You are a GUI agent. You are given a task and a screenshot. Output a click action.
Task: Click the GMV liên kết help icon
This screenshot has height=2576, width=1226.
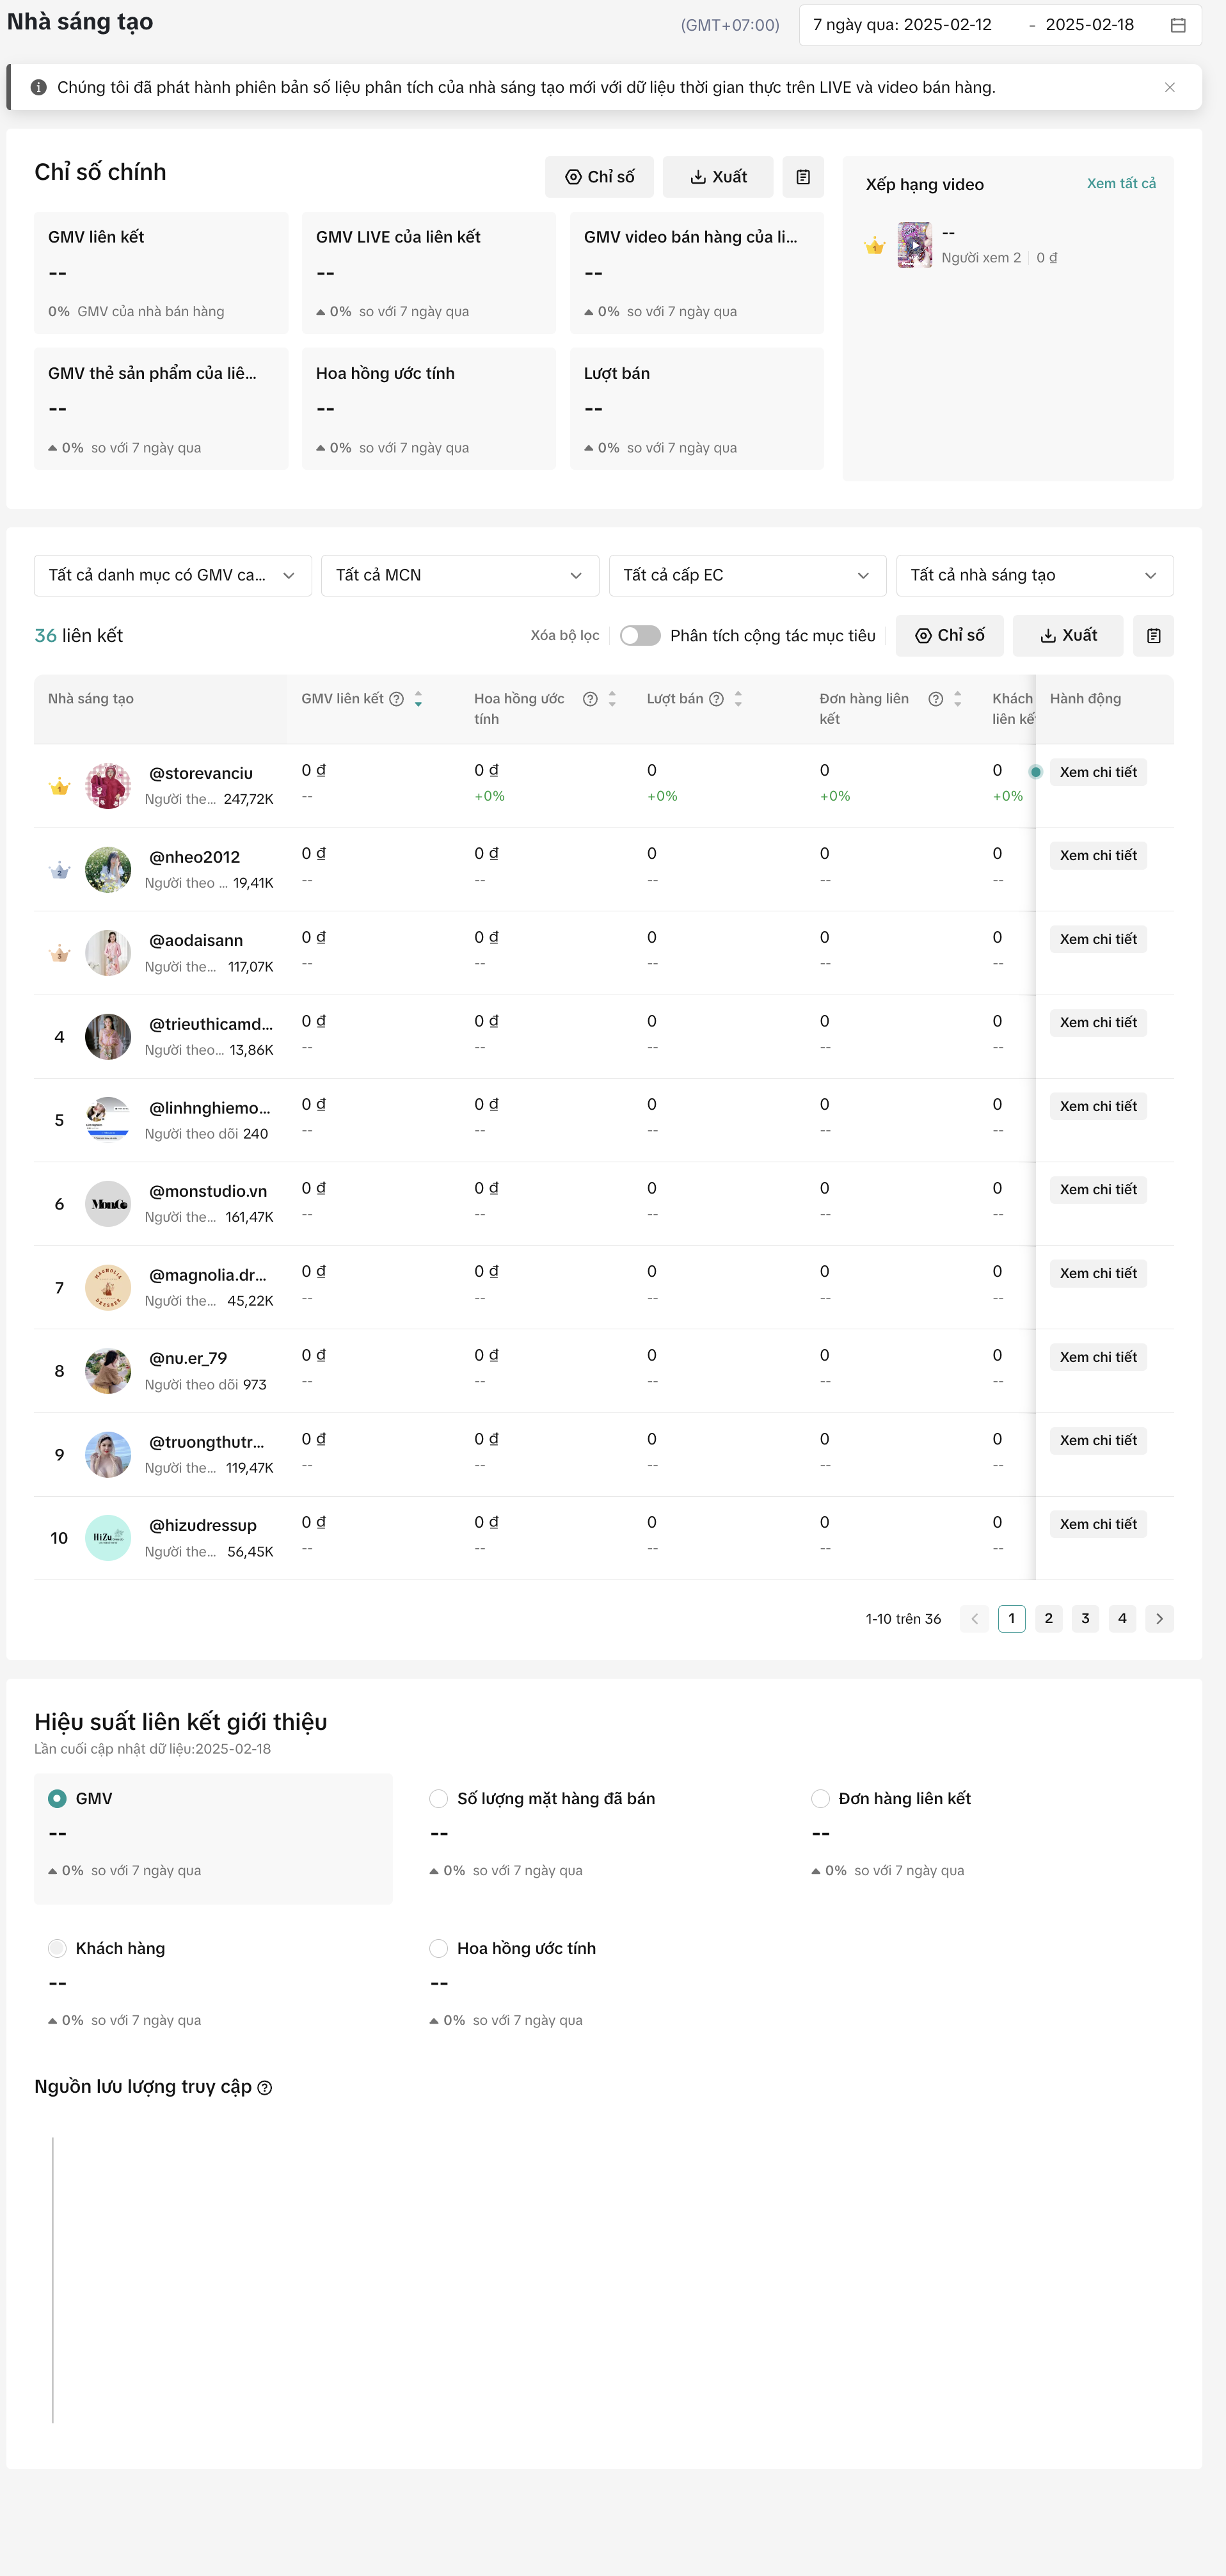click(397, 699)
